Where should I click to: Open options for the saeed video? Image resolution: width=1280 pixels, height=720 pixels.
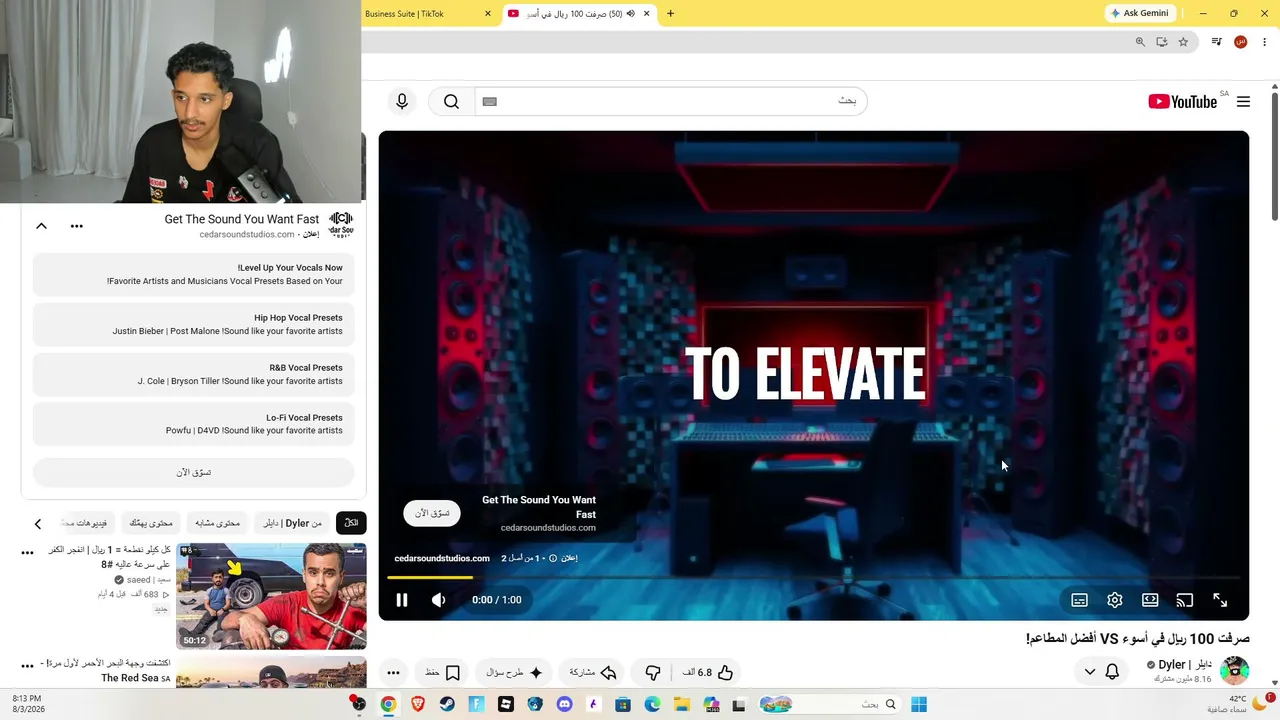point(27,553)
